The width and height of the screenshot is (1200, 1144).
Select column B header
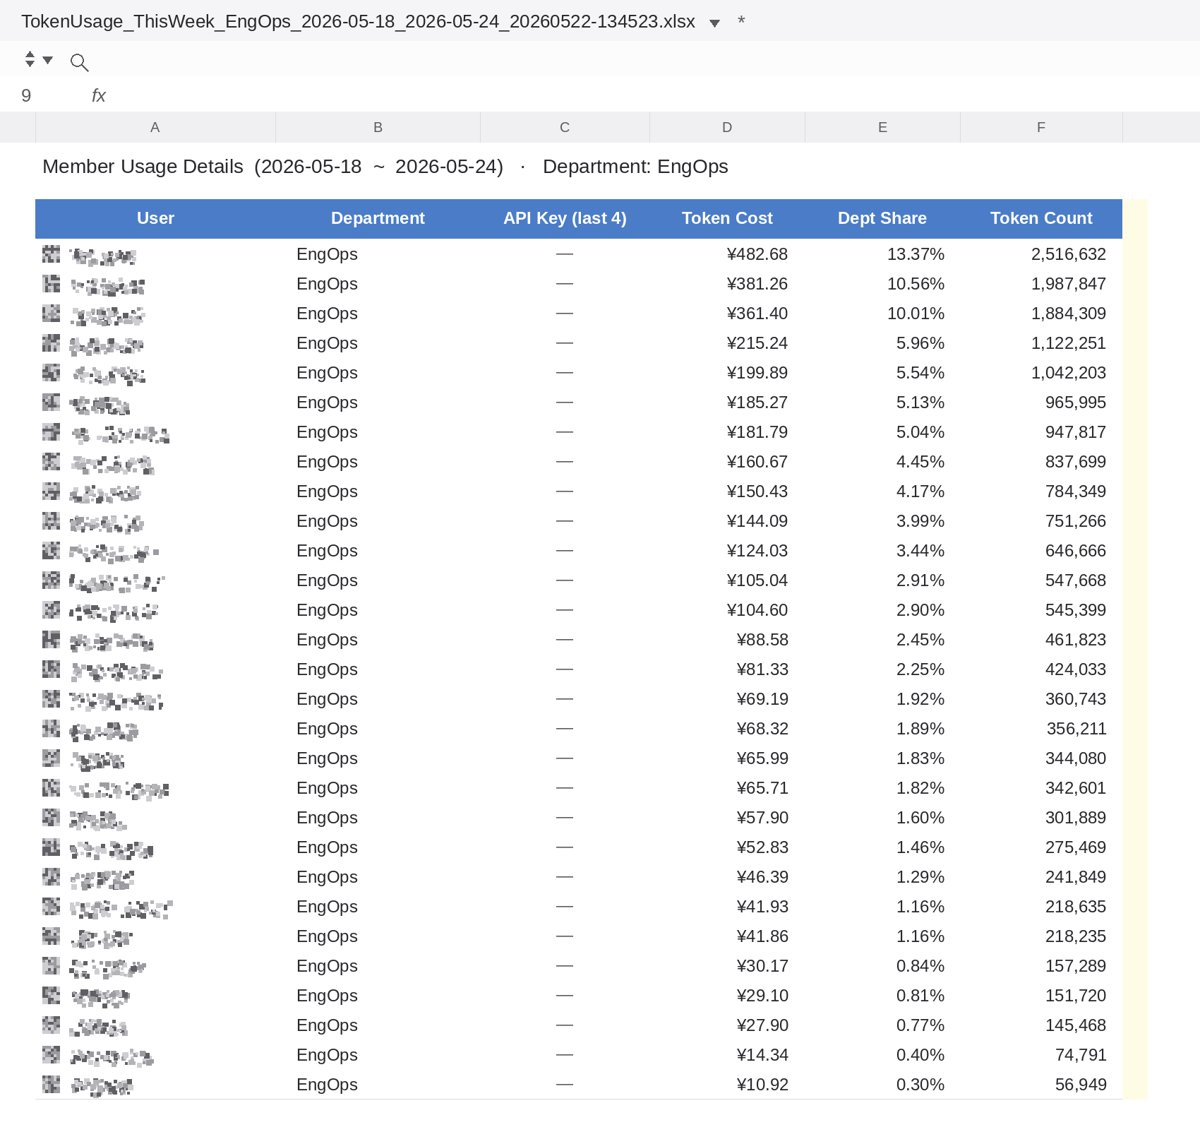point(378,127)
